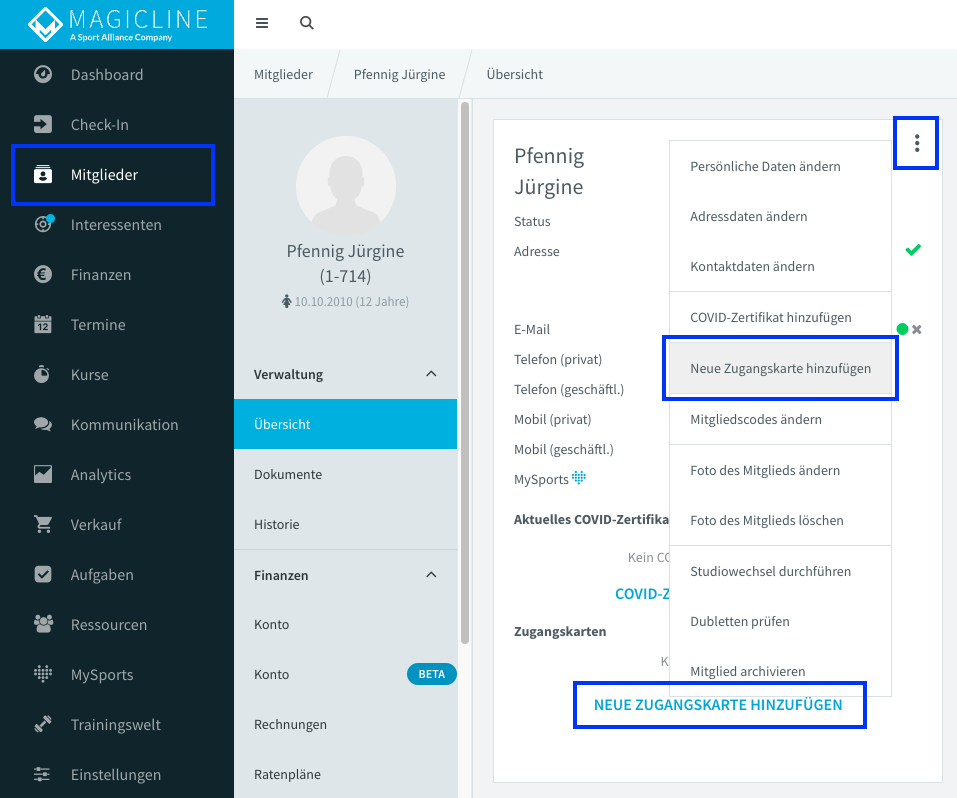Click NEUE ZUGANGSKARTE HINZUFÜGEN link
Screen dimensions: 957x798
(x=718, y=705)
